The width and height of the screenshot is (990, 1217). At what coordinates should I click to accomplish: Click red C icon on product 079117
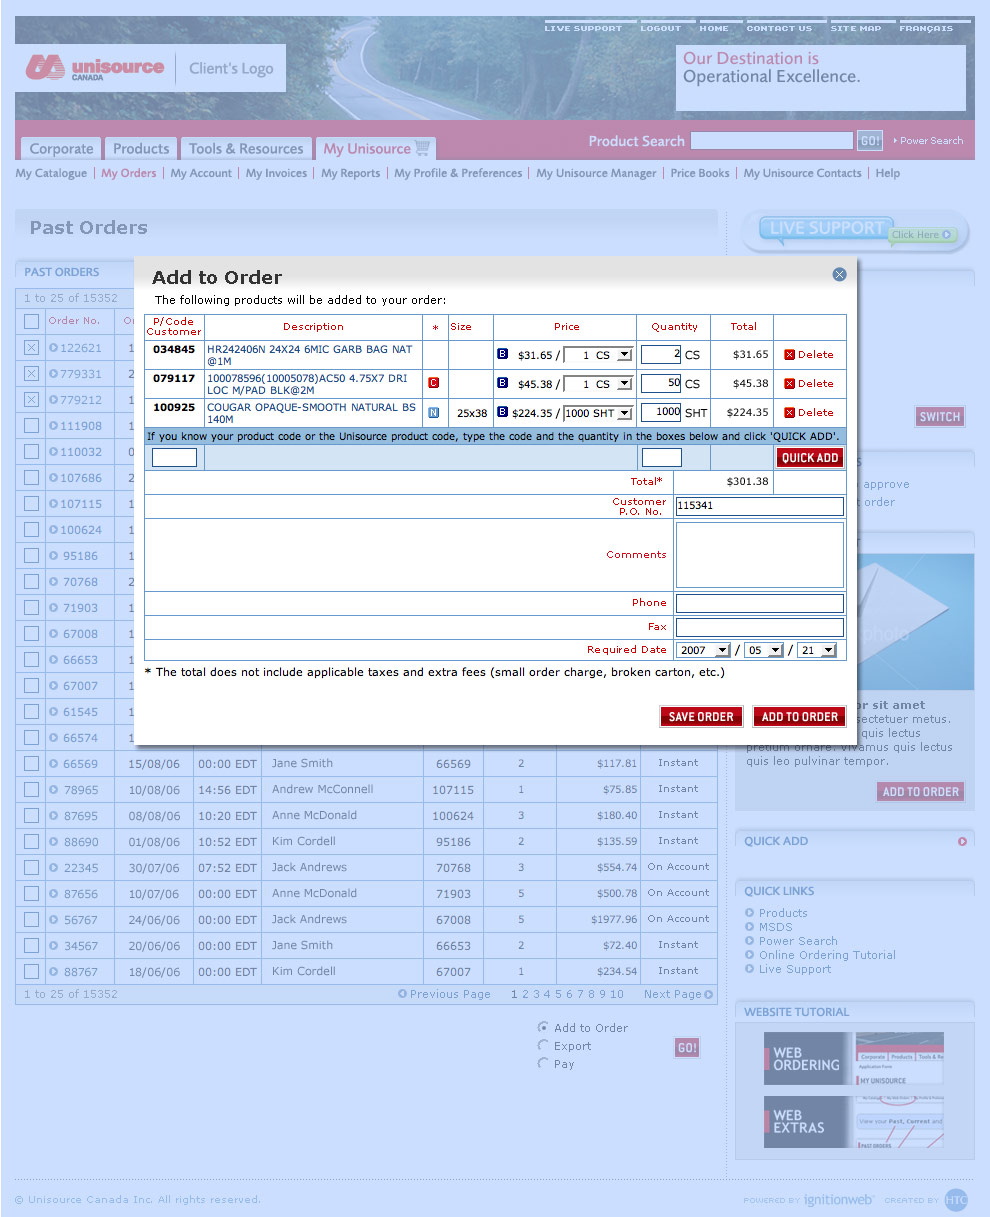[433, 383]
